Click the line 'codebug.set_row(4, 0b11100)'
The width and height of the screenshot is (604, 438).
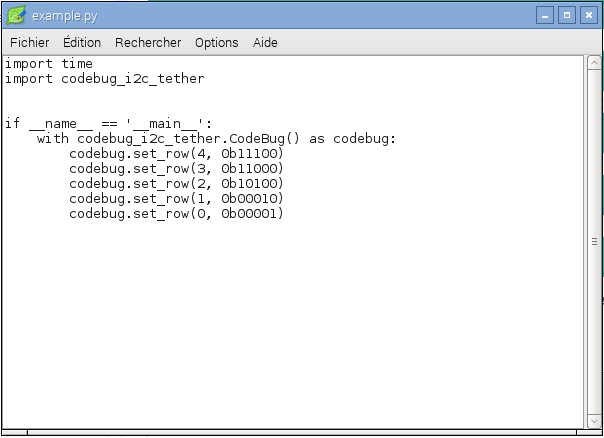176,154
